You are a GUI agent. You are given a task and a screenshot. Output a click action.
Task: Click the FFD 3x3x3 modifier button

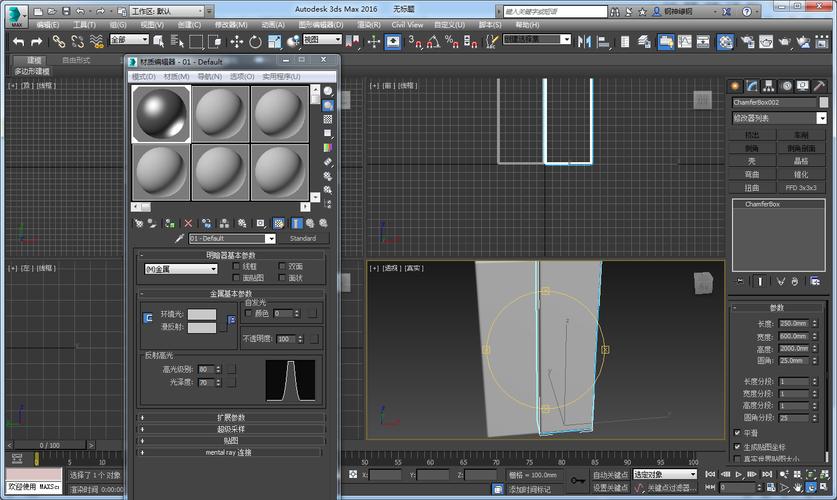point(801,187)
